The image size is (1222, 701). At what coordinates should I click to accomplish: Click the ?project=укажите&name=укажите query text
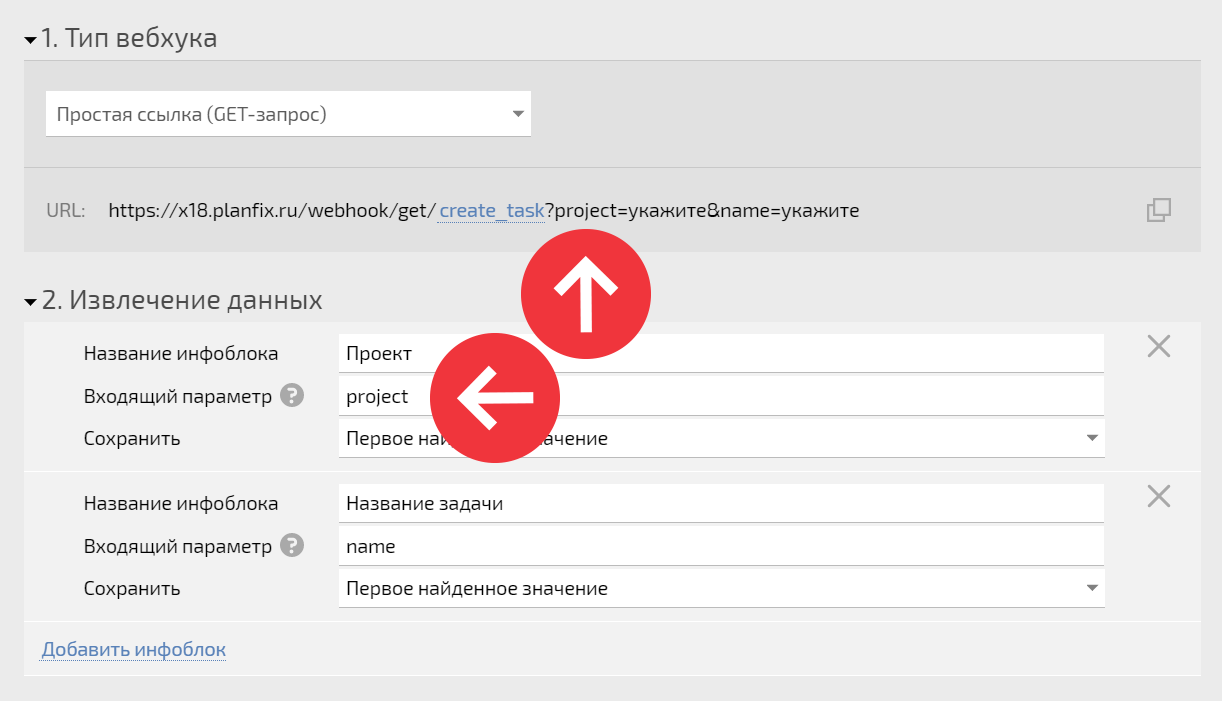(702, 211)
